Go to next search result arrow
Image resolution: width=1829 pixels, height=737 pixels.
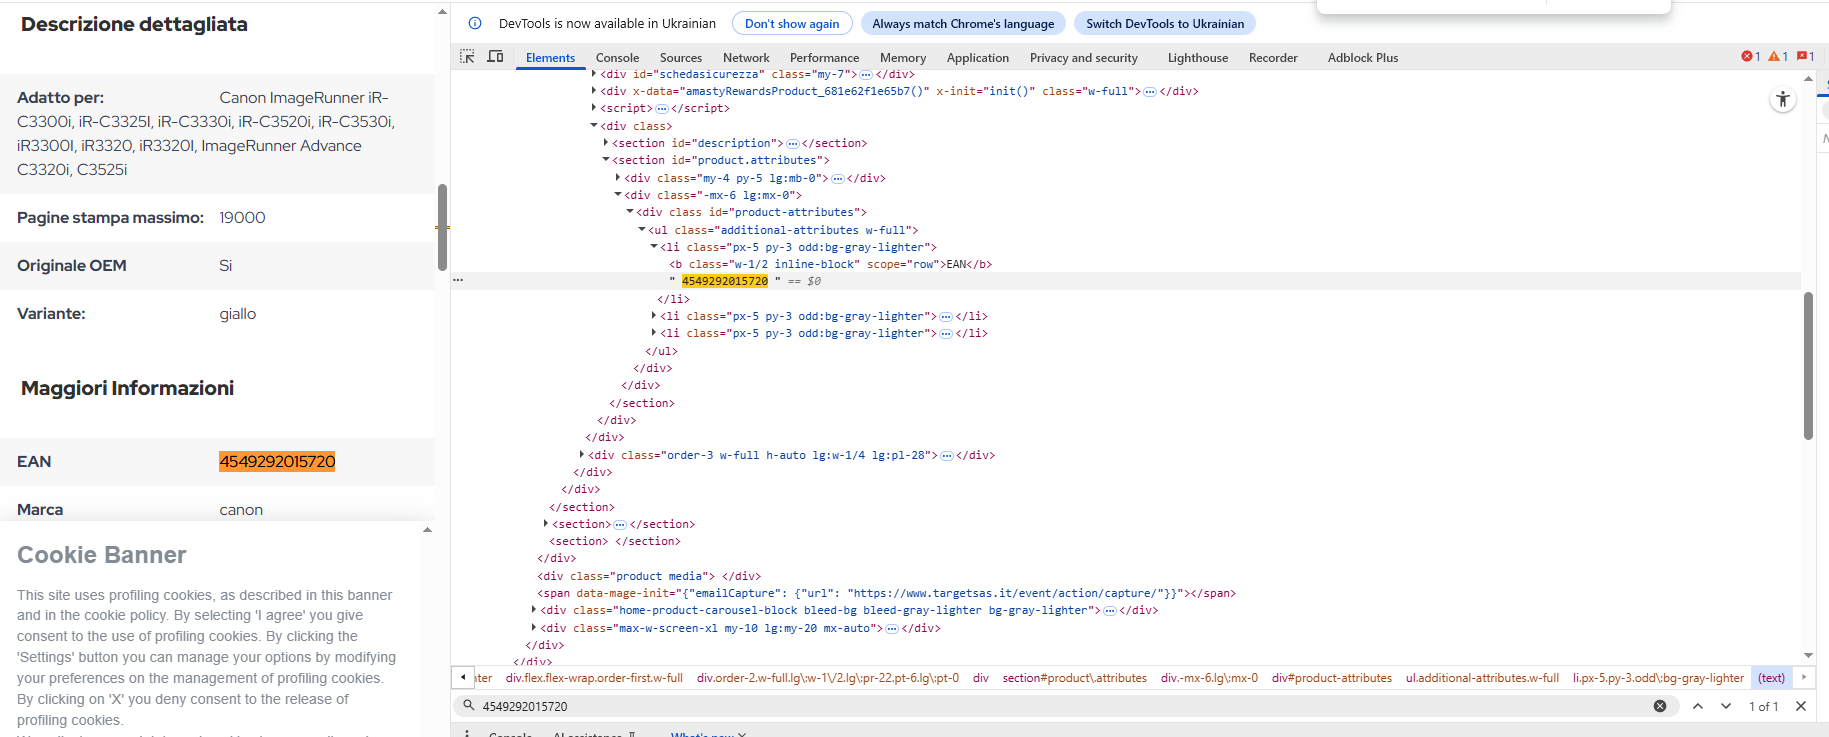pos(1726,706)
